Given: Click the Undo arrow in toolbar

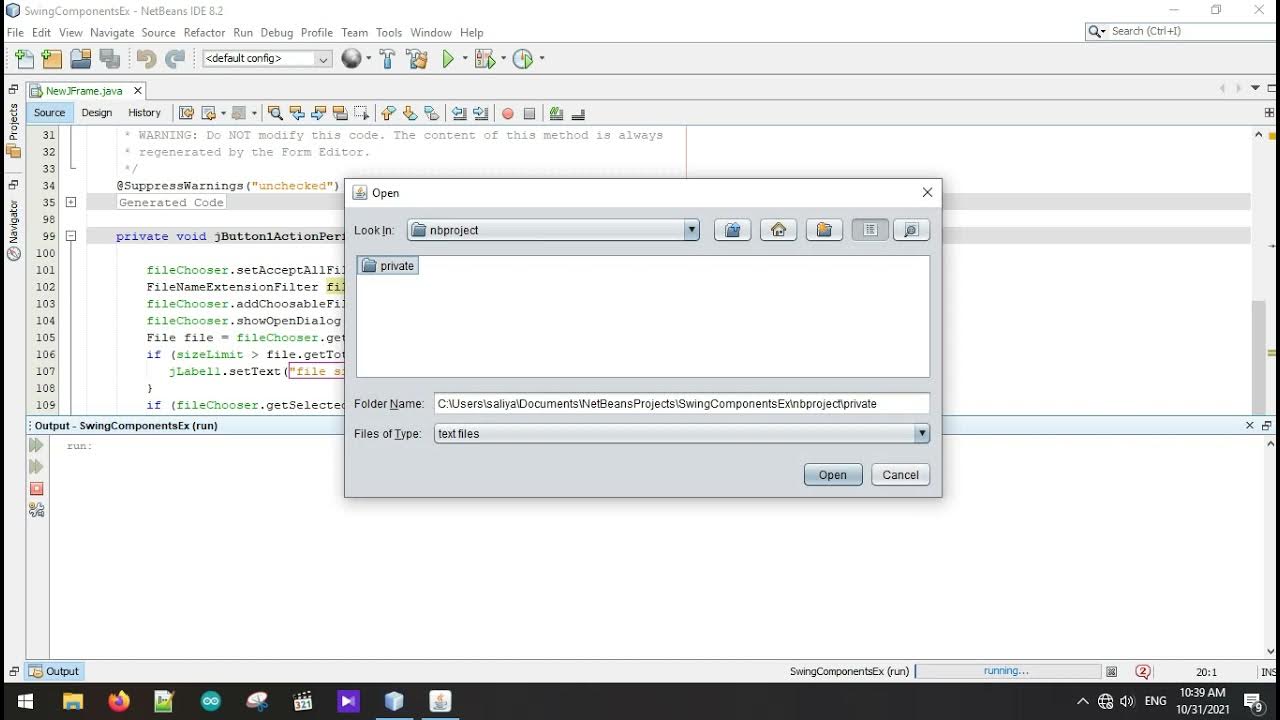Looking at the screenshot, I should (x=146, y=59).
